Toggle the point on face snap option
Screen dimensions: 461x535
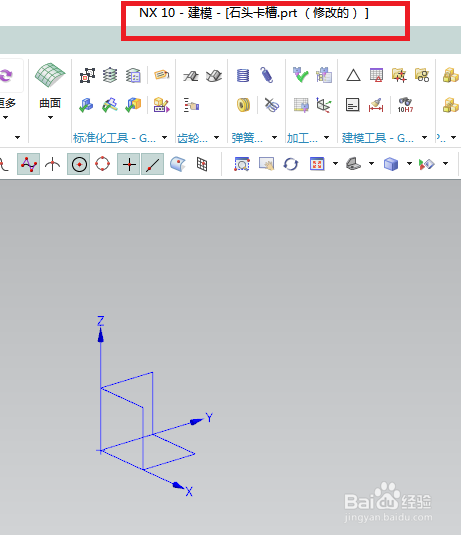point(177,164)
